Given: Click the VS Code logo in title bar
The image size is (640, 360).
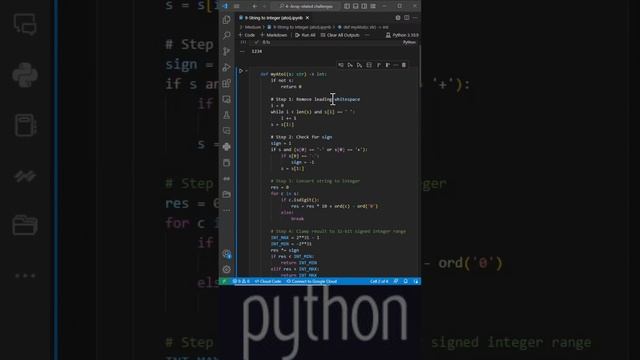Looking at the screenshot, I should pyautogui.click(x=226, y=6).
